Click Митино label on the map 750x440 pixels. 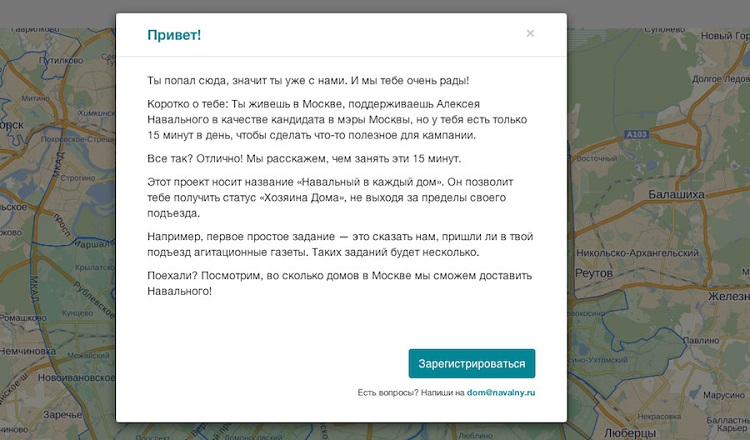(x=35, y=98)
